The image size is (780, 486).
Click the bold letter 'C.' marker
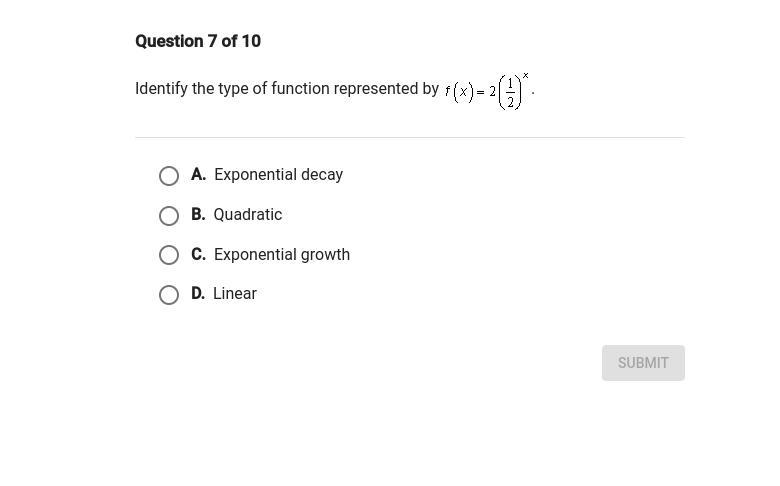point(198,254)
